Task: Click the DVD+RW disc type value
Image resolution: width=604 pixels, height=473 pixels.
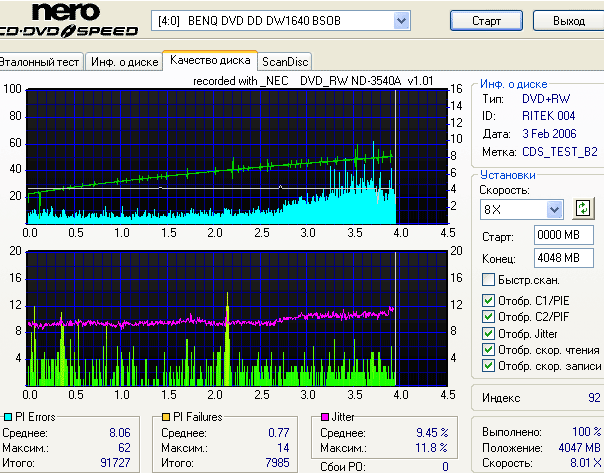Action: [x=546, y=99]
